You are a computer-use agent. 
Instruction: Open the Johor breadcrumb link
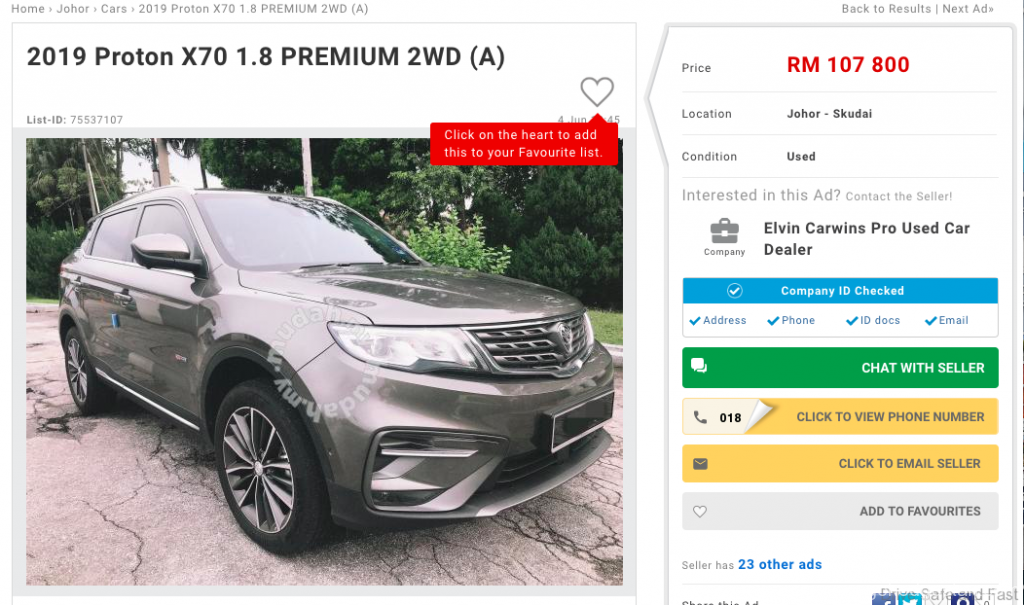point(72,9)
